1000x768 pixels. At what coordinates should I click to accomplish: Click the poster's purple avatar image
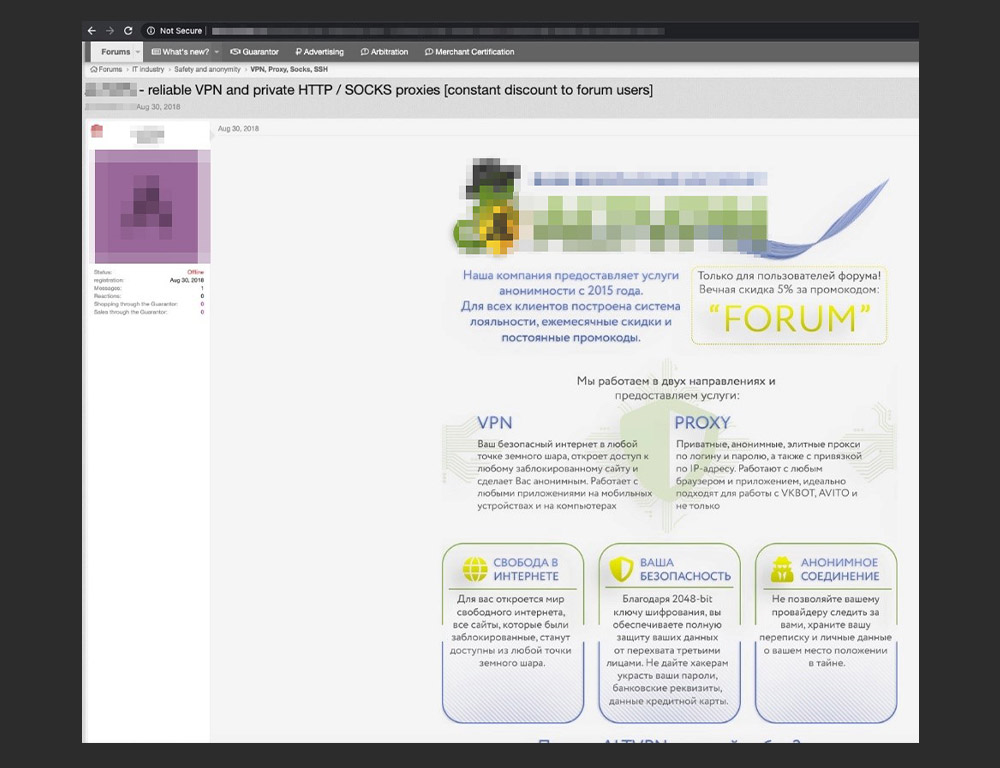click(152, 206)
